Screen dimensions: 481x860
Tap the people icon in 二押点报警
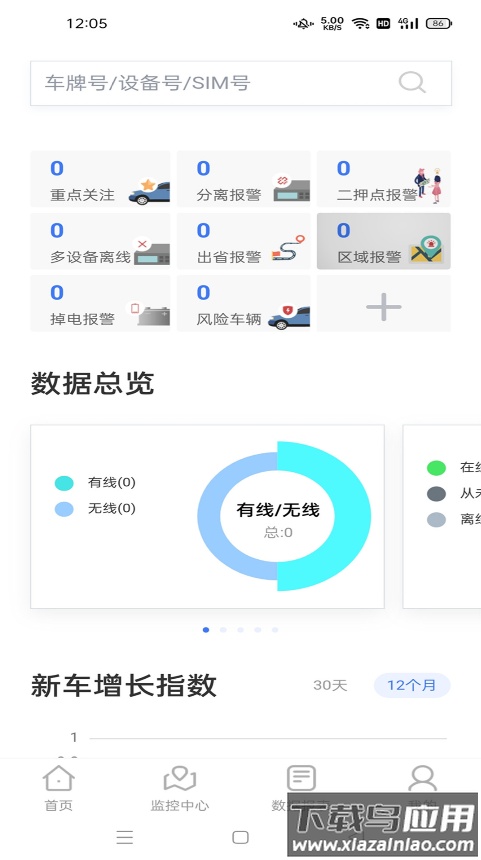point(428,185)
